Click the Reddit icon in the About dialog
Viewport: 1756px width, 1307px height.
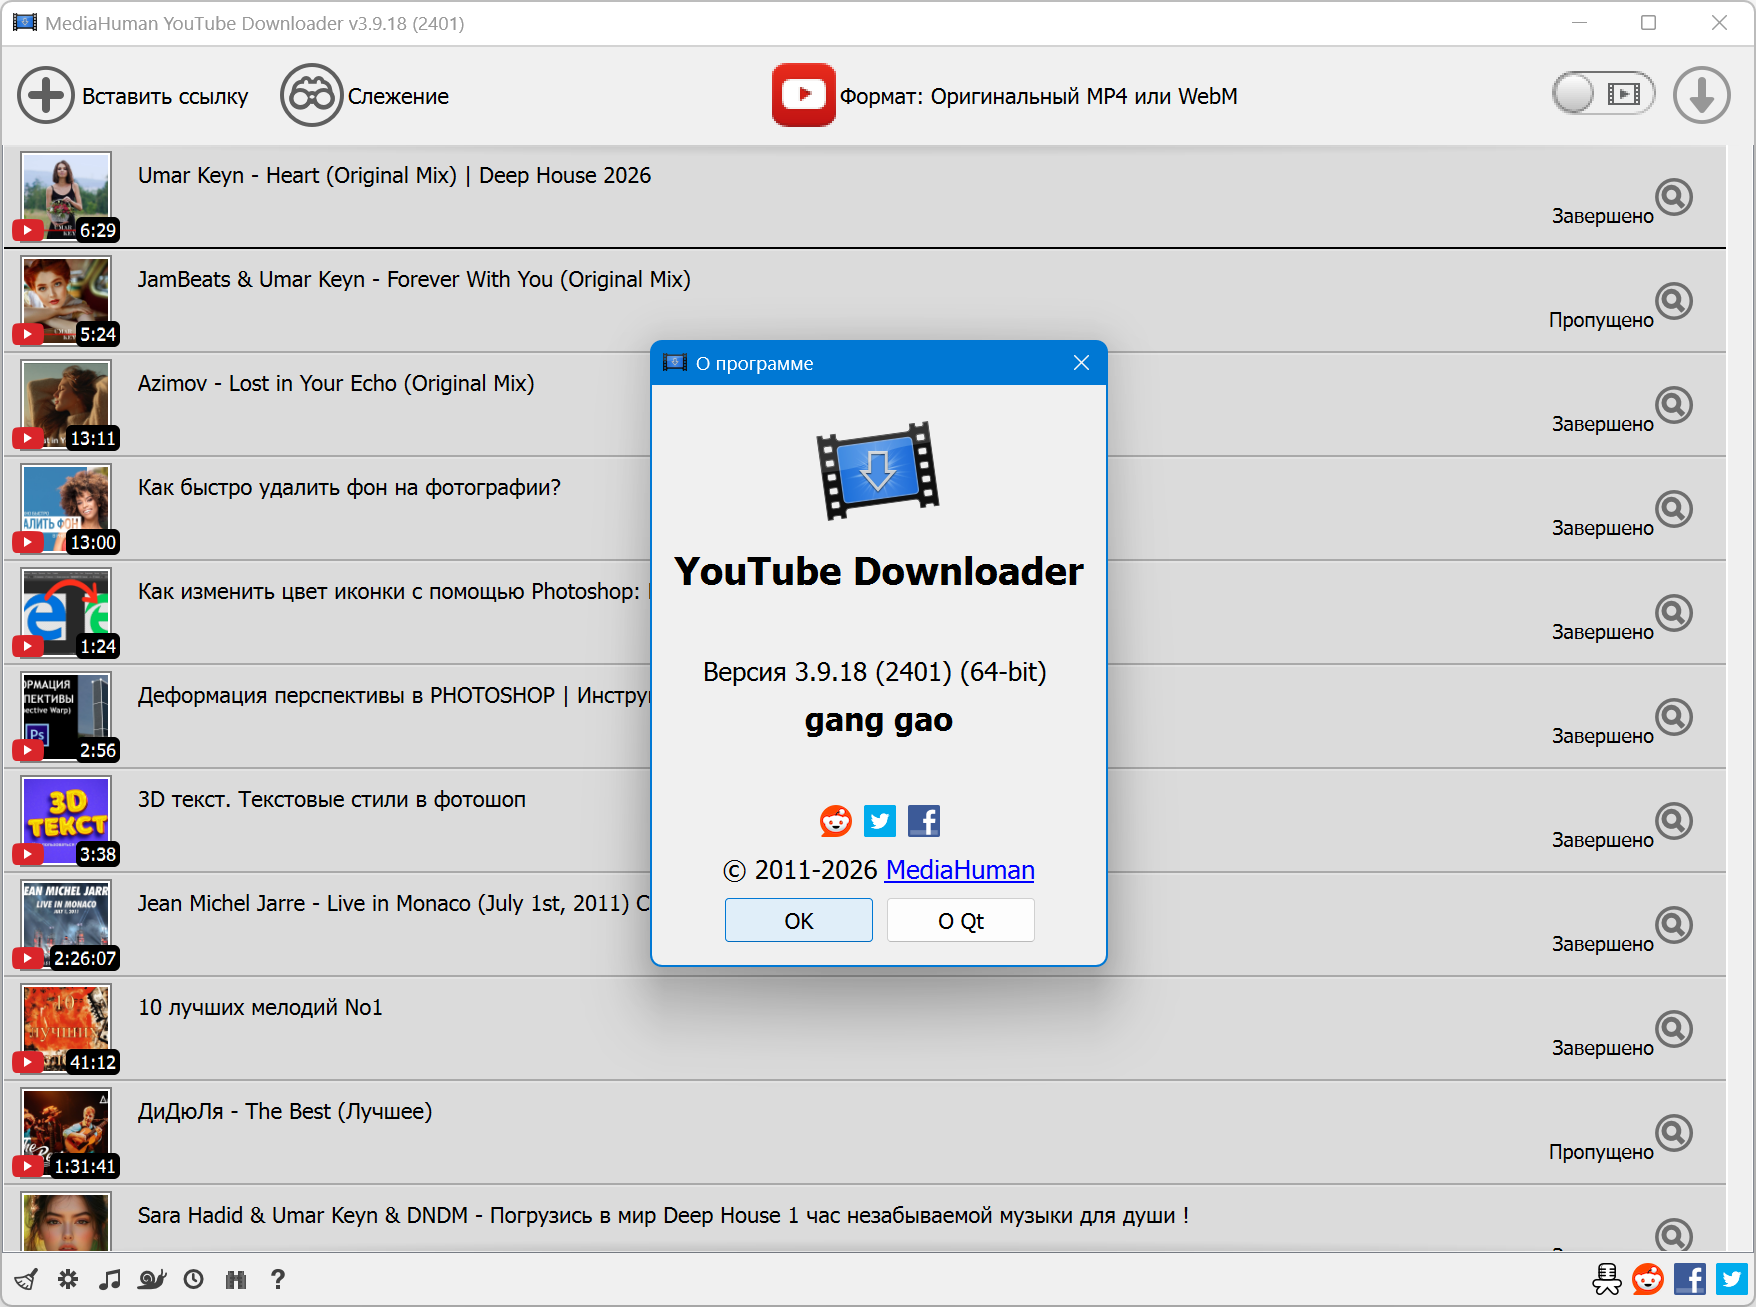pos(836,821)
